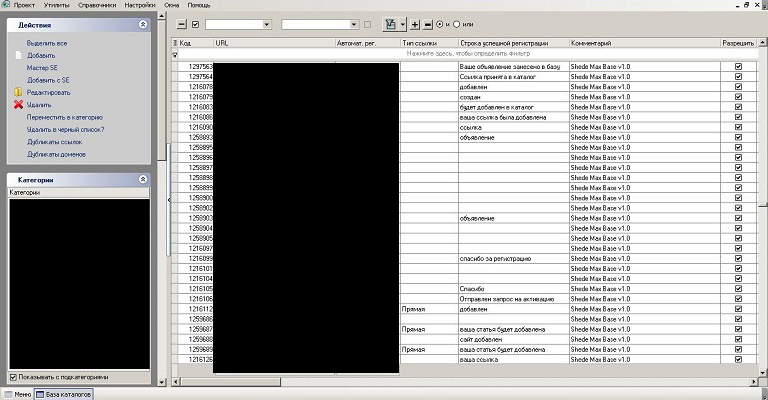Toggle Показывать с подкатегориями checkbox
The width and height of the screenshot is (768, 400).
13,377
